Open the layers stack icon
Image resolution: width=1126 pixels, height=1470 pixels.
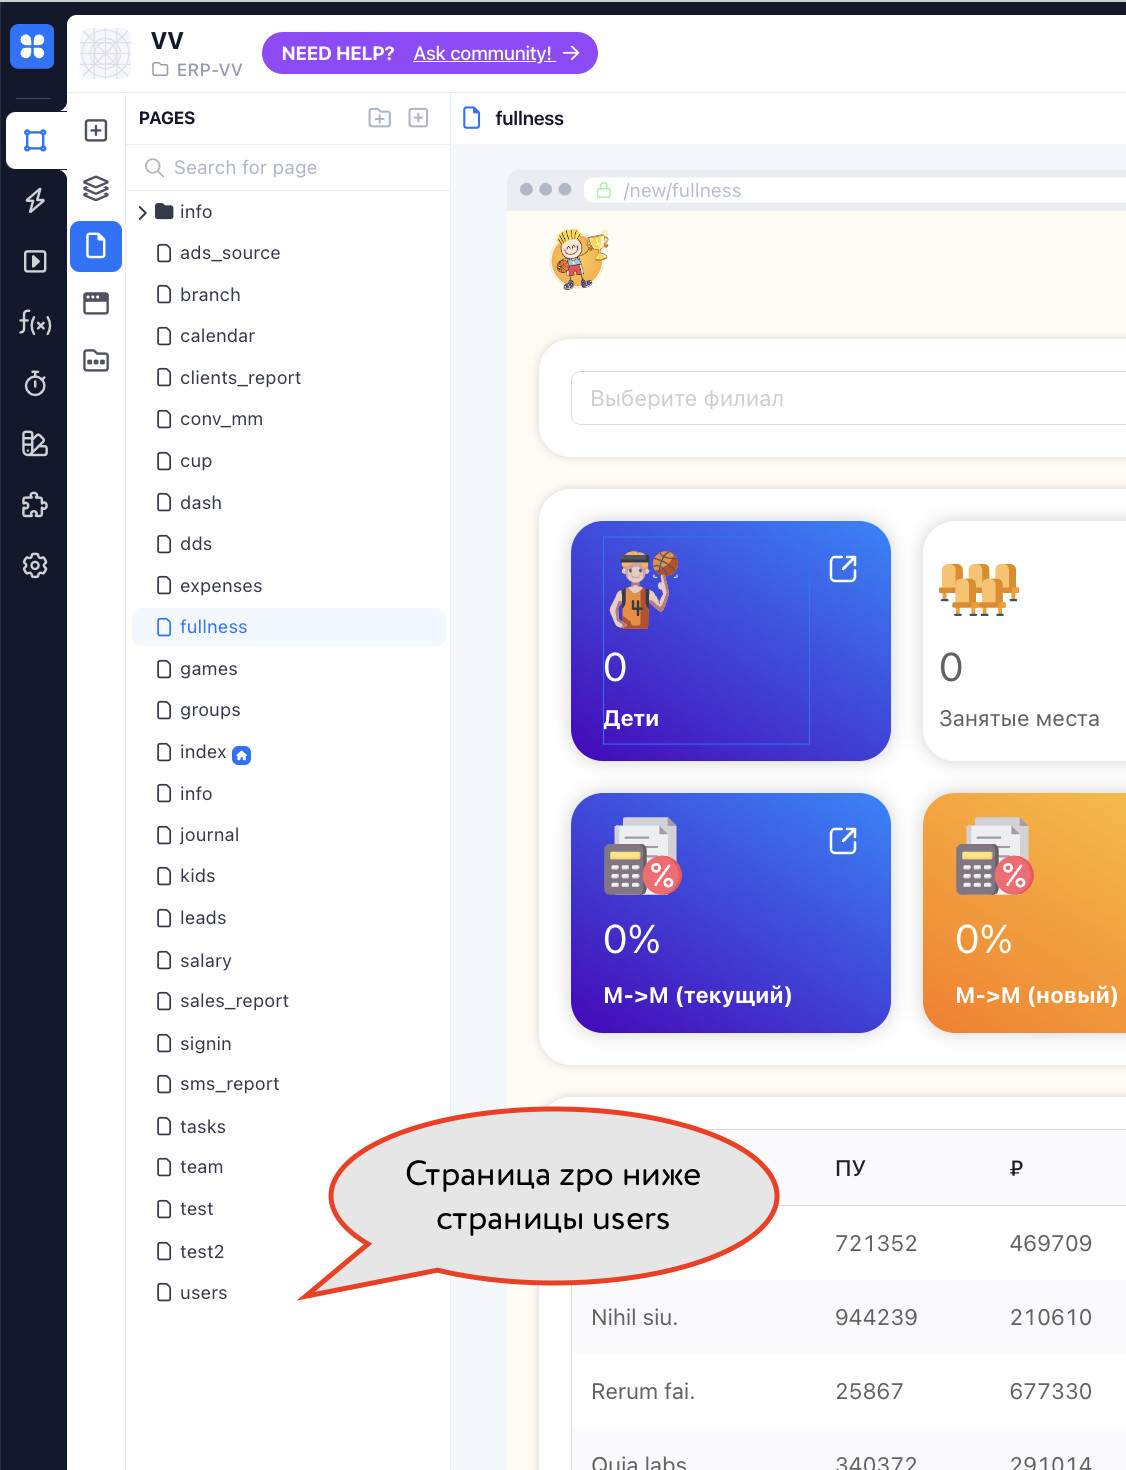point(96,188)
